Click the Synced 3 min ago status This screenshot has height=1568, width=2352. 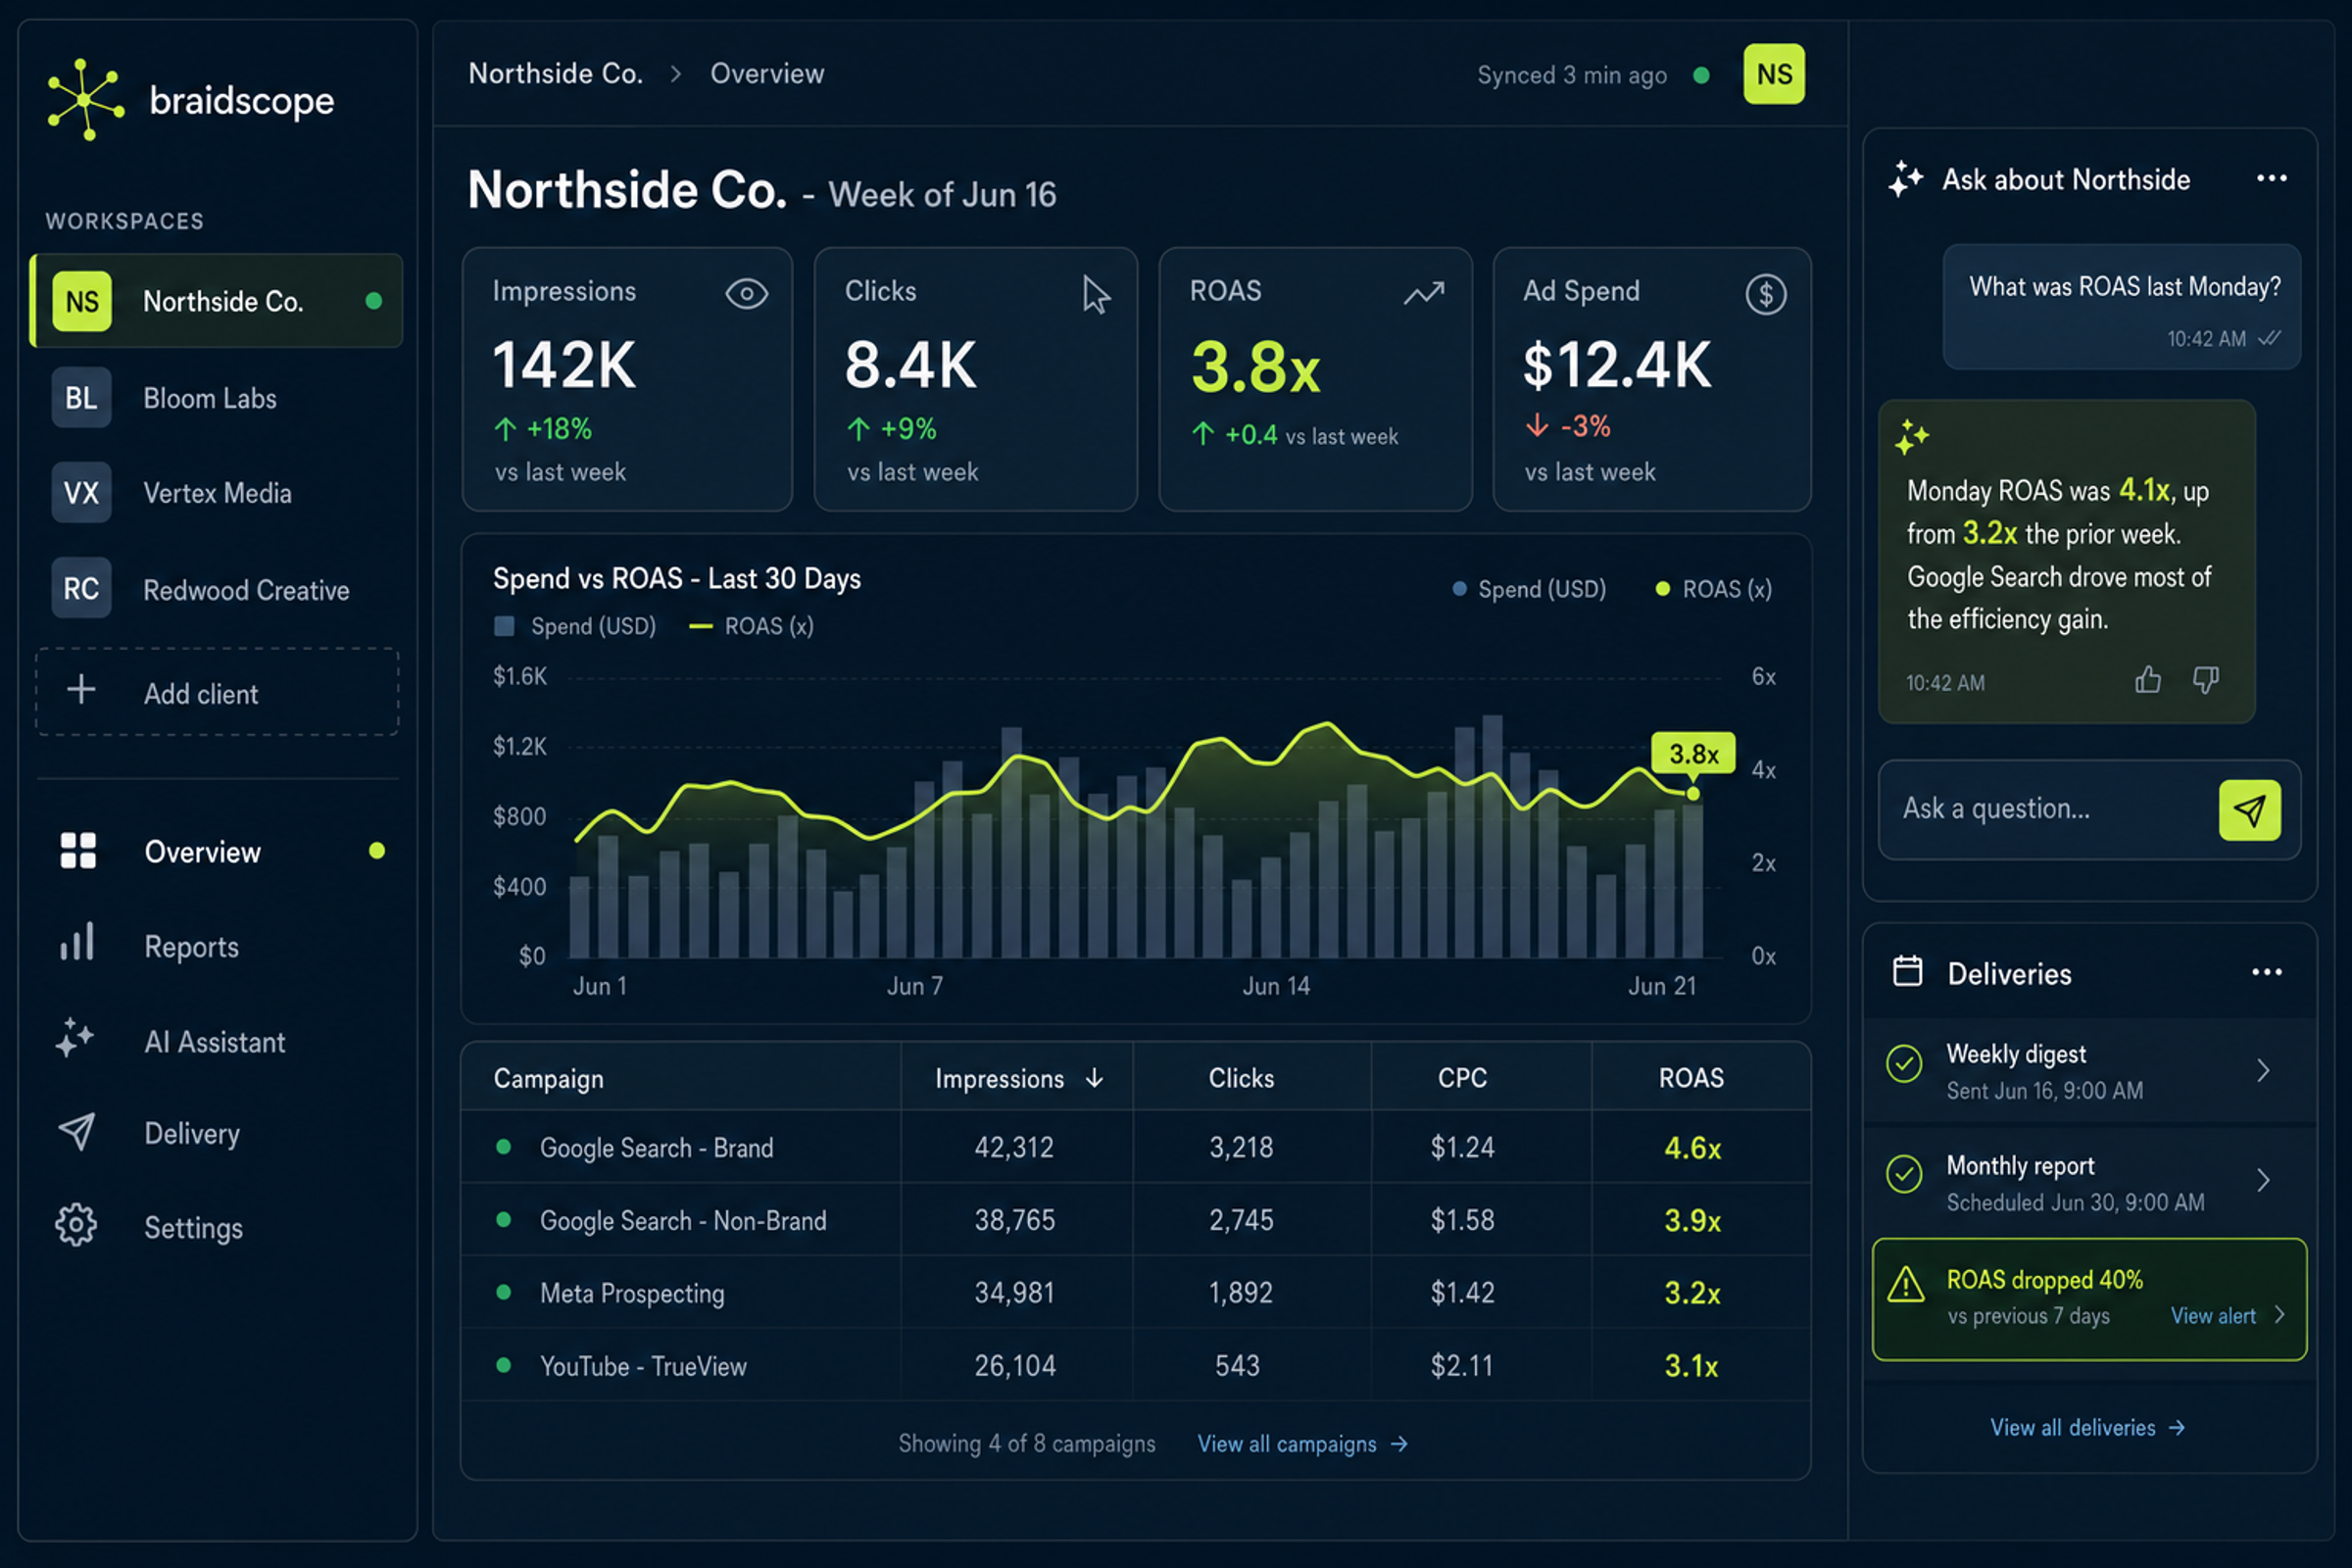[1572, 75]
